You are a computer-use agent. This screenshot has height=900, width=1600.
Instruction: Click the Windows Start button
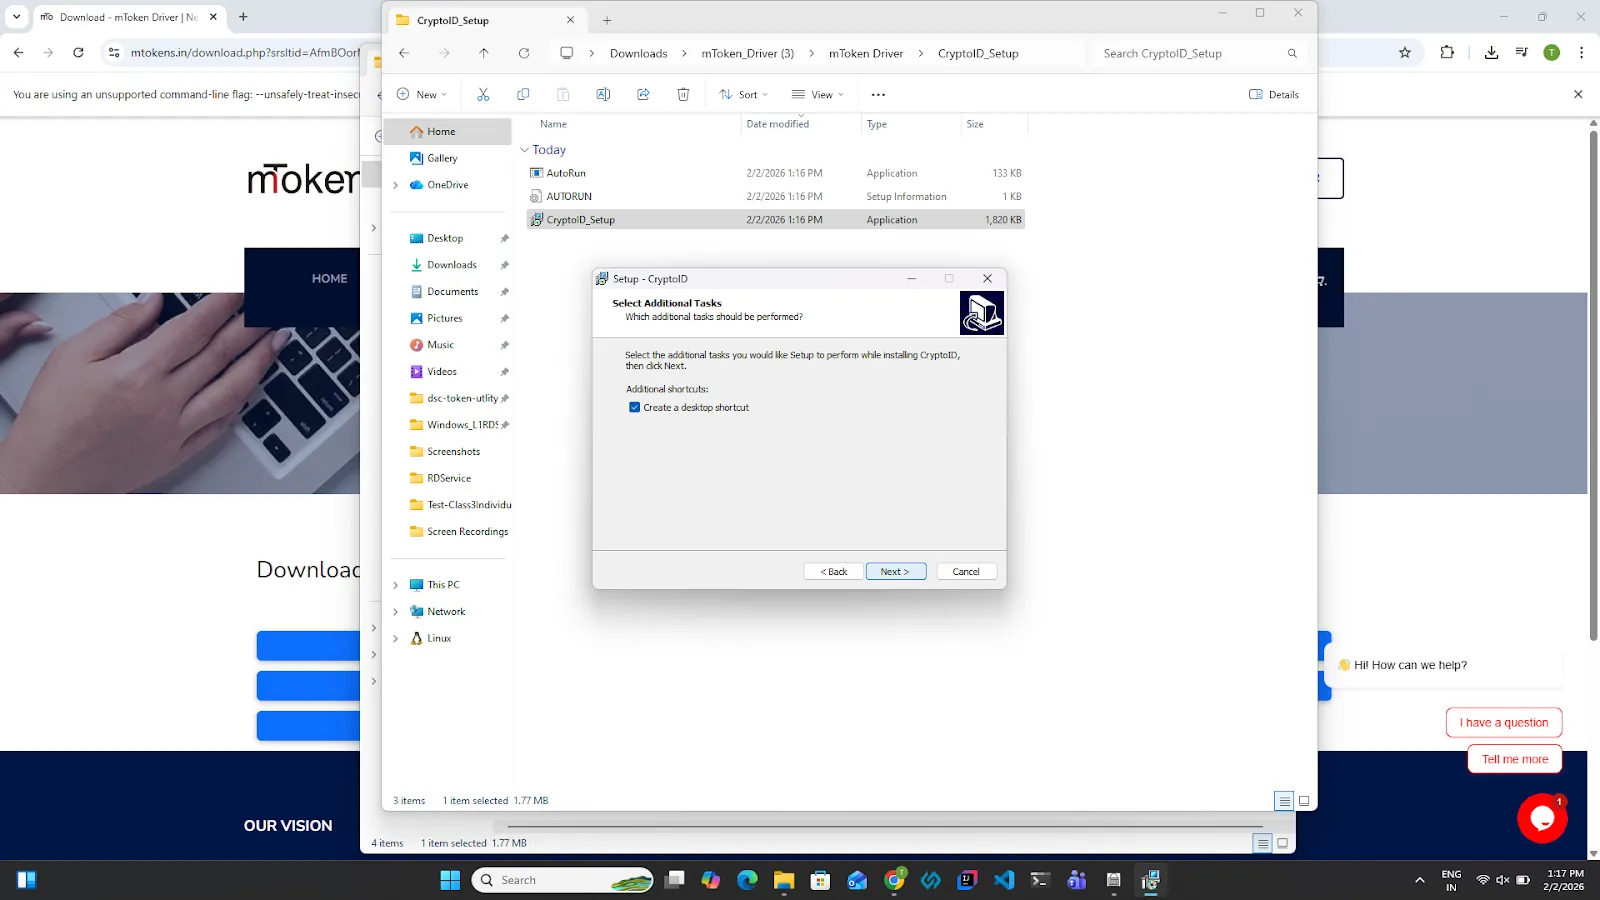pyautogui.click(x=450, y=880)
